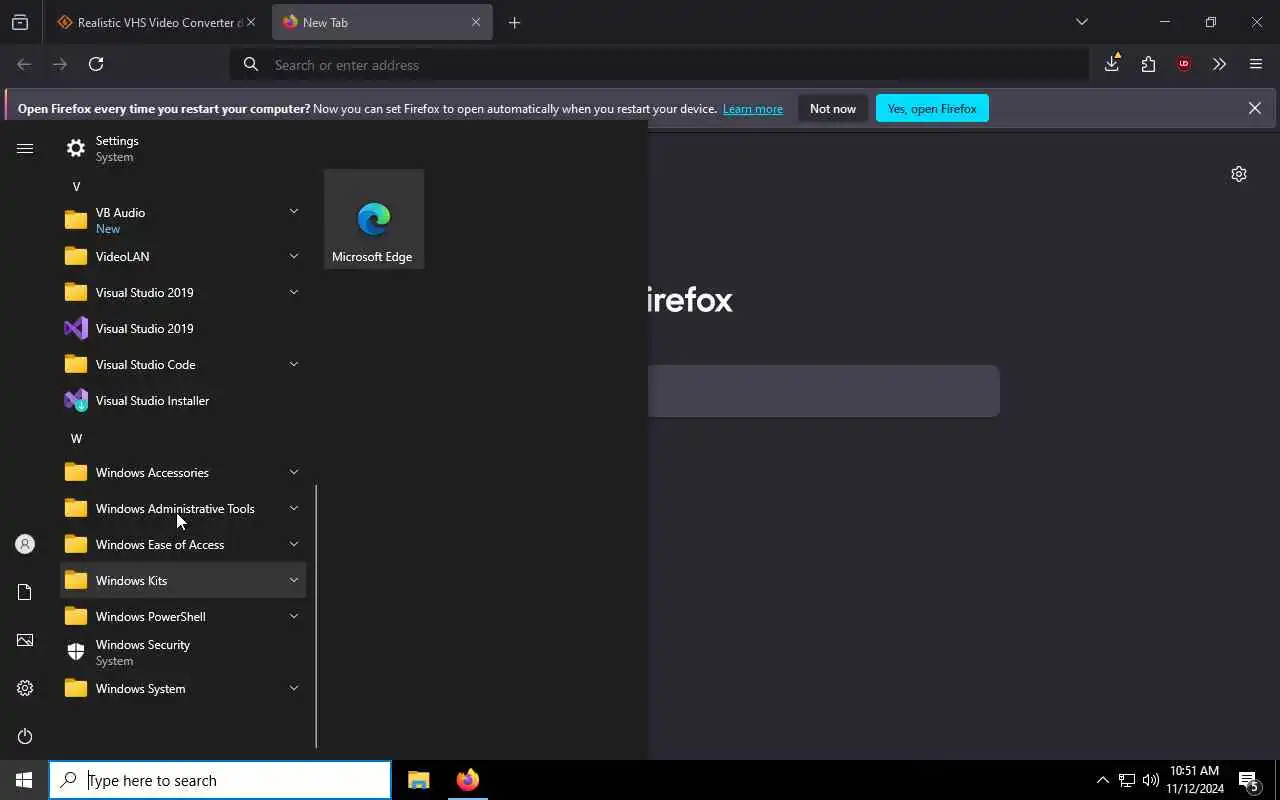Personalize new tab gear icon
Viewport: 1280px width, 800px height.
pos(1239,174)
